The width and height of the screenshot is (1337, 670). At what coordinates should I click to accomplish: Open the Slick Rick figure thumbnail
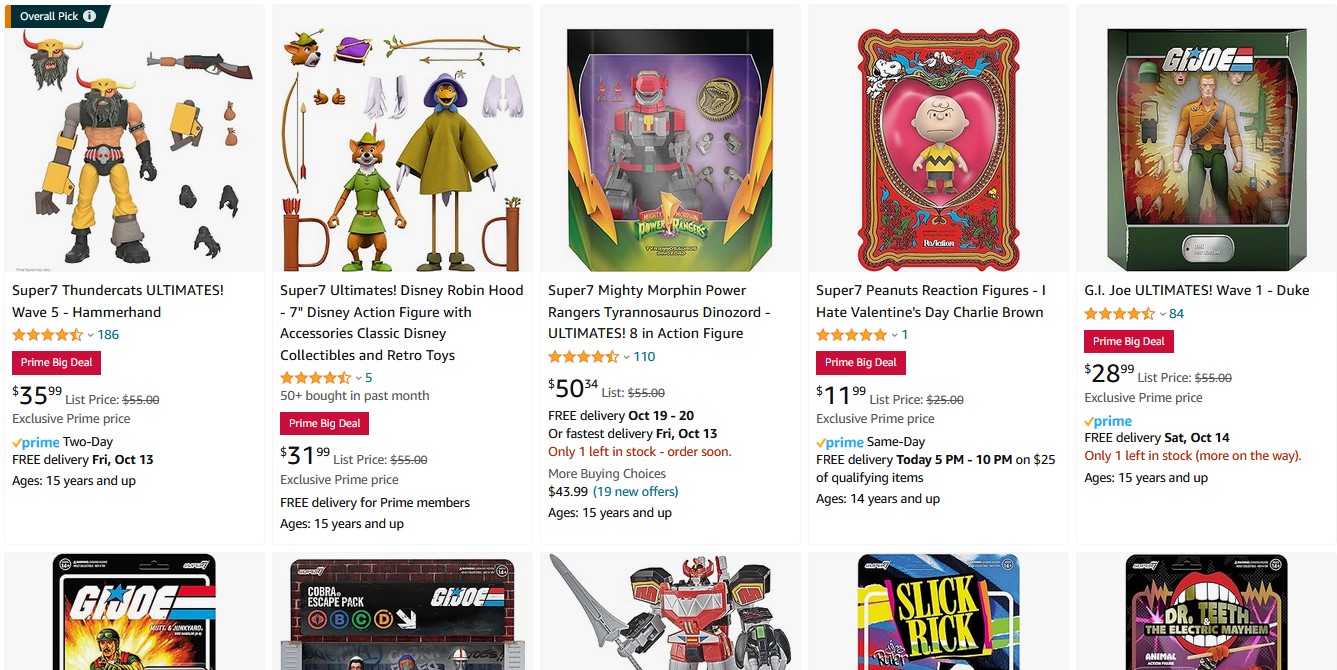938,612
